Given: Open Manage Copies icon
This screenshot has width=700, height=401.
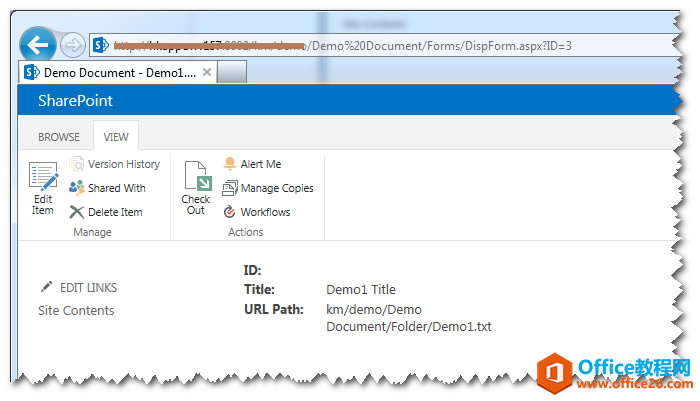Looking at the screenshot, I should tap(229, 188).
